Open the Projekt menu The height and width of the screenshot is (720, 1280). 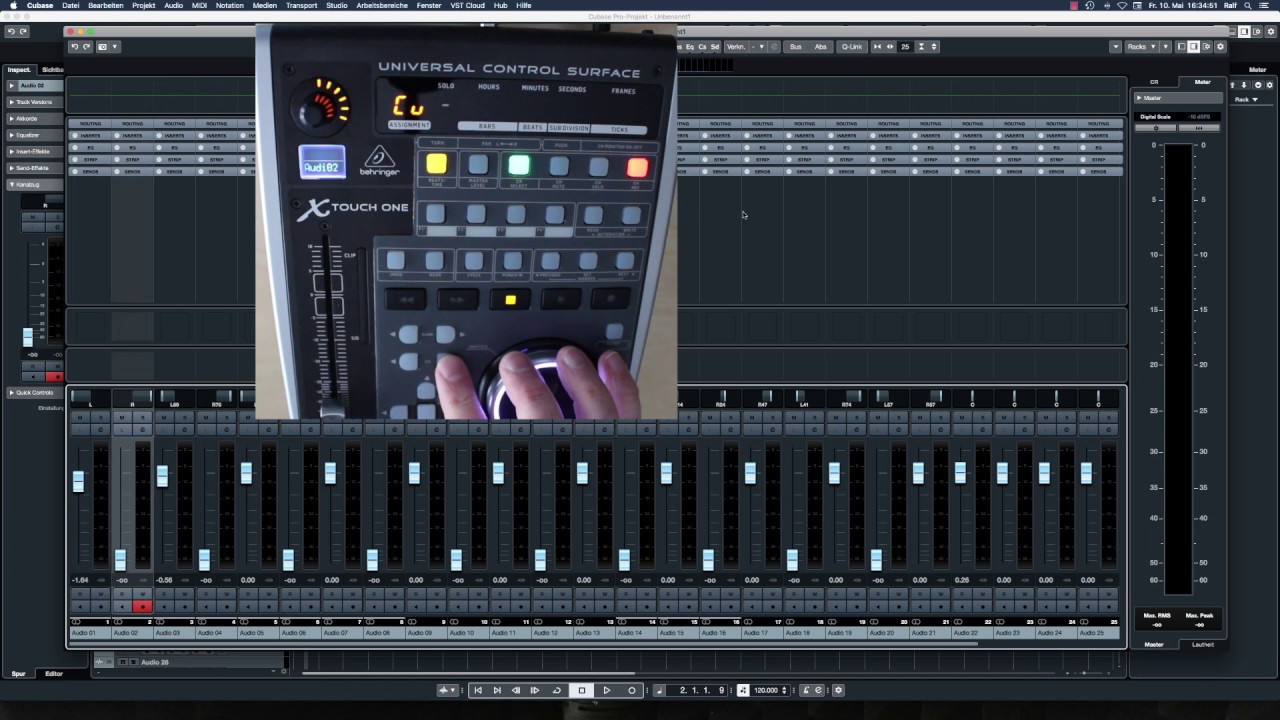coord(144,5)
